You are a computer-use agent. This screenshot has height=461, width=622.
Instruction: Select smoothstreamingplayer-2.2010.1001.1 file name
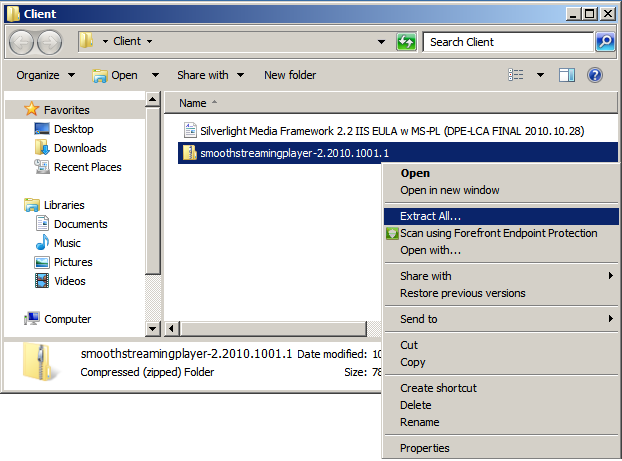pyautogui.click(x=294, y=153)
